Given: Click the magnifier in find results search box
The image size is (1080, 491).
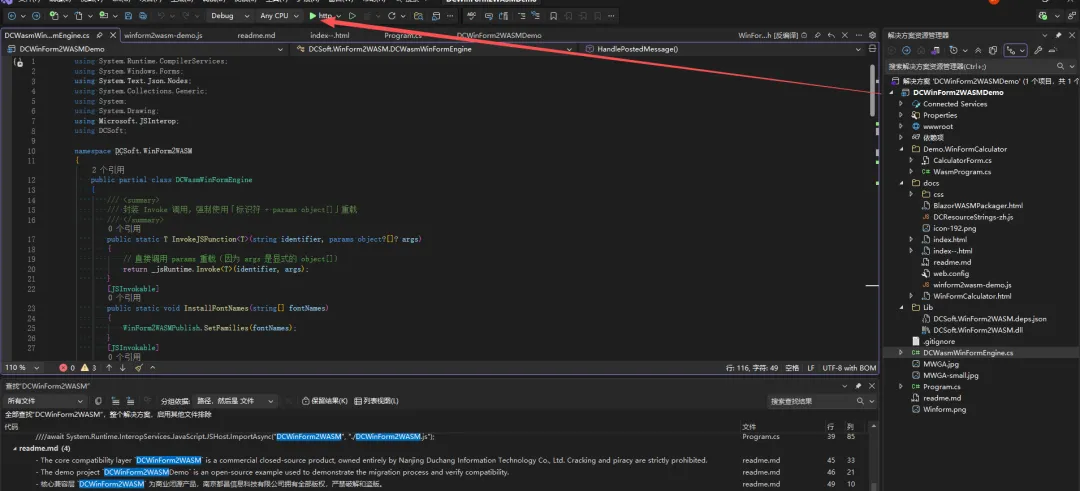Looking at the screenshot, I should pos(860,401).
